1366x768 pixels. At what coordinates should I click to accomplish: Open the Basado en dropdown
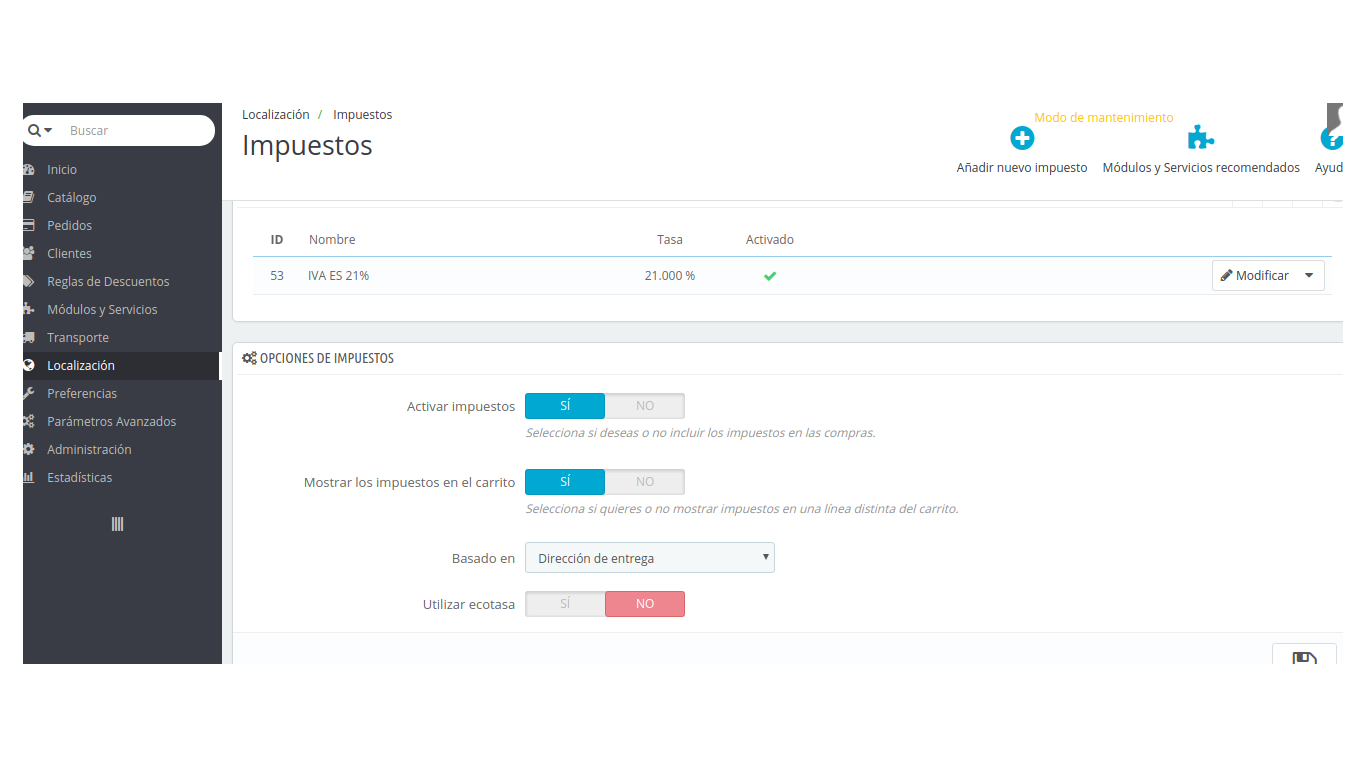tap(650, 558)
